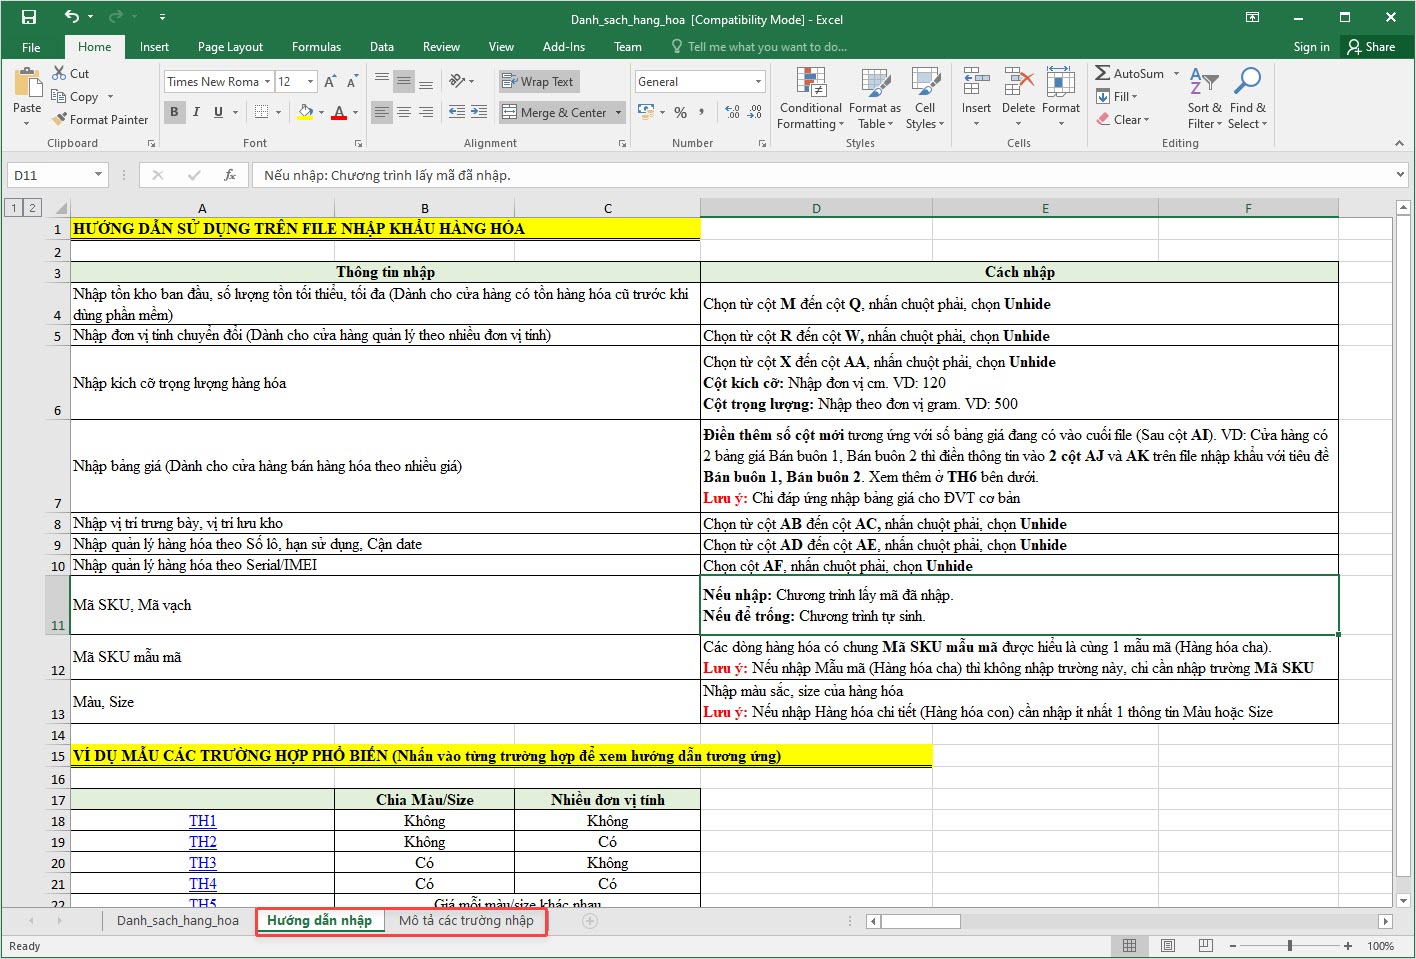Toggle Wrap Text for the cell
This screenshot has height=959, width=1416.
tap(538, 82)
